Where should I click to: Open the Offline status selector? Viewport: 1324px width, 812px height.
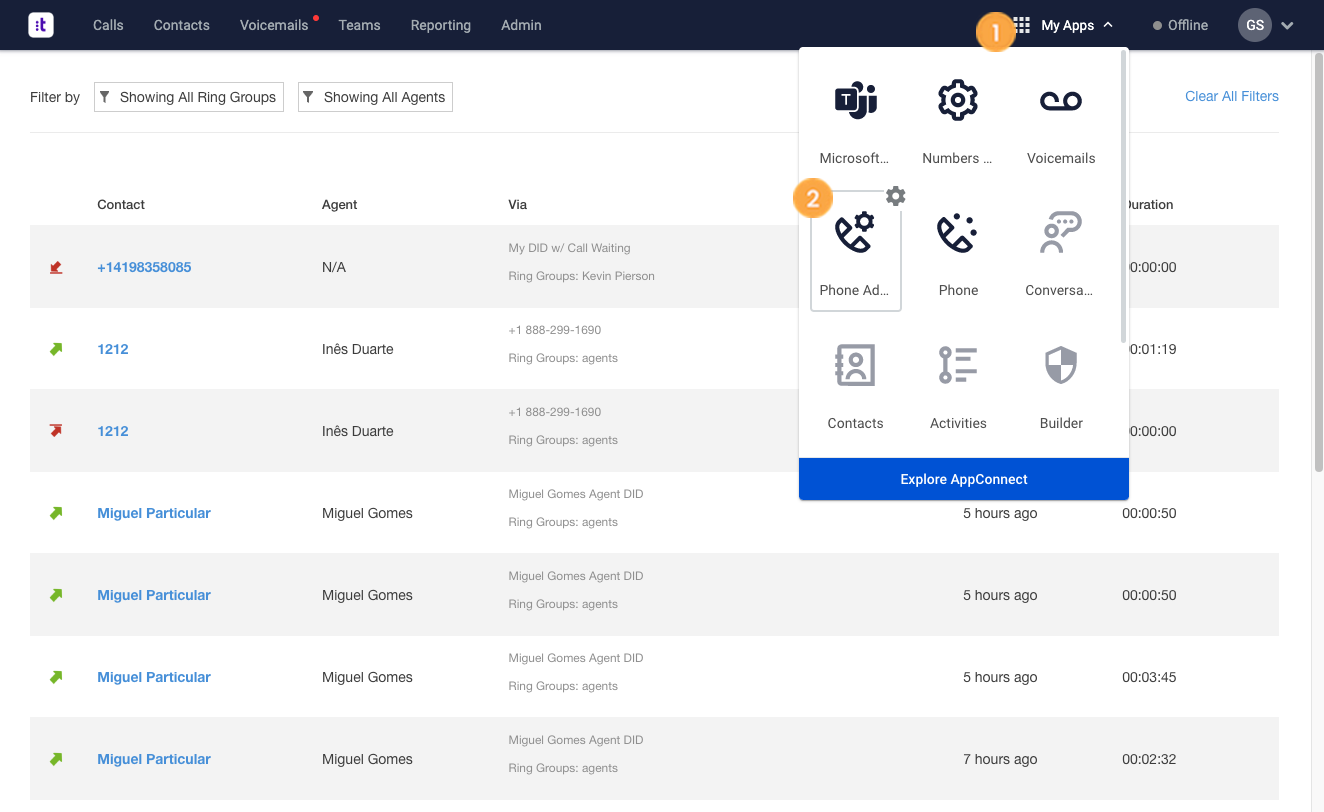point(1180,25)
